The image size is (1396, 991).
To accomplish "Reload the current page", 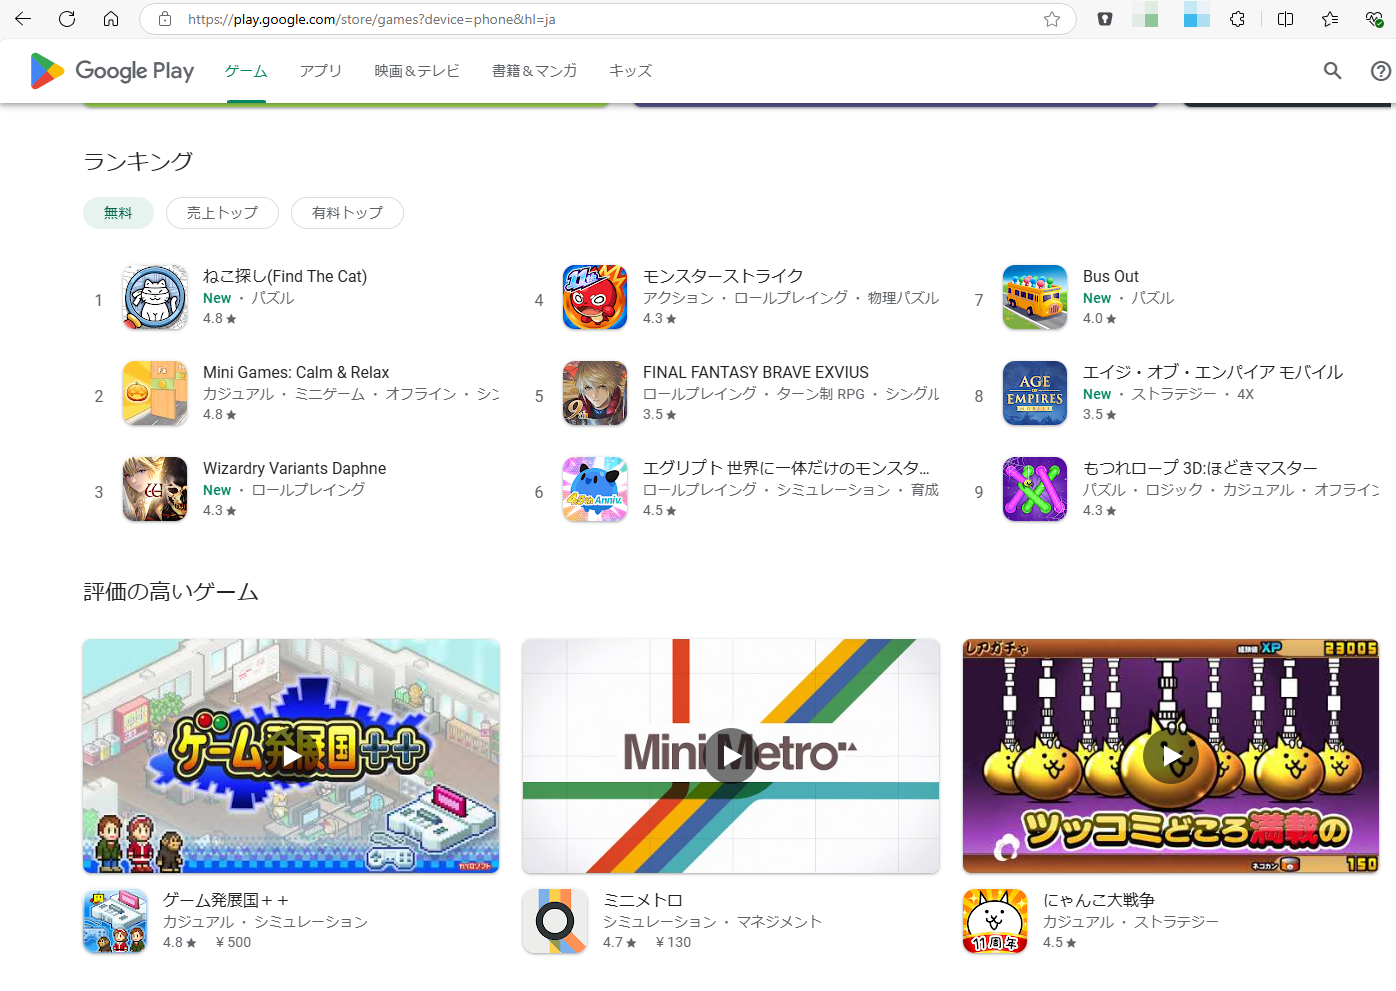I will coord(67,19).
